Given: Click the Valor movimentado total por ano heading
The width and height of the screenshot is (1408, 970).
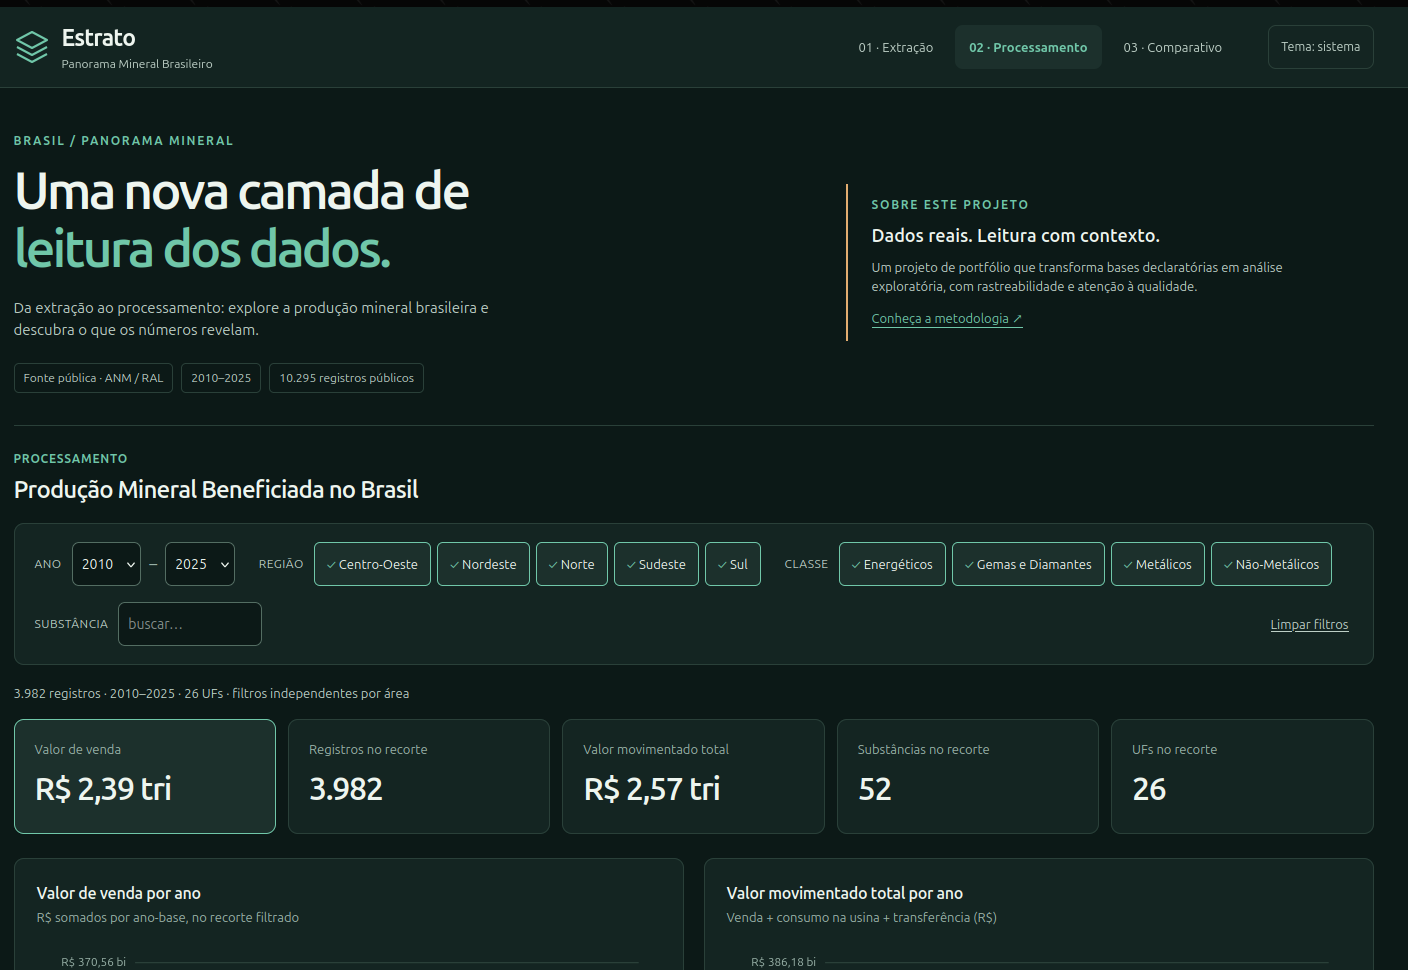Looking at the screenshot, I should coord(845,893).
